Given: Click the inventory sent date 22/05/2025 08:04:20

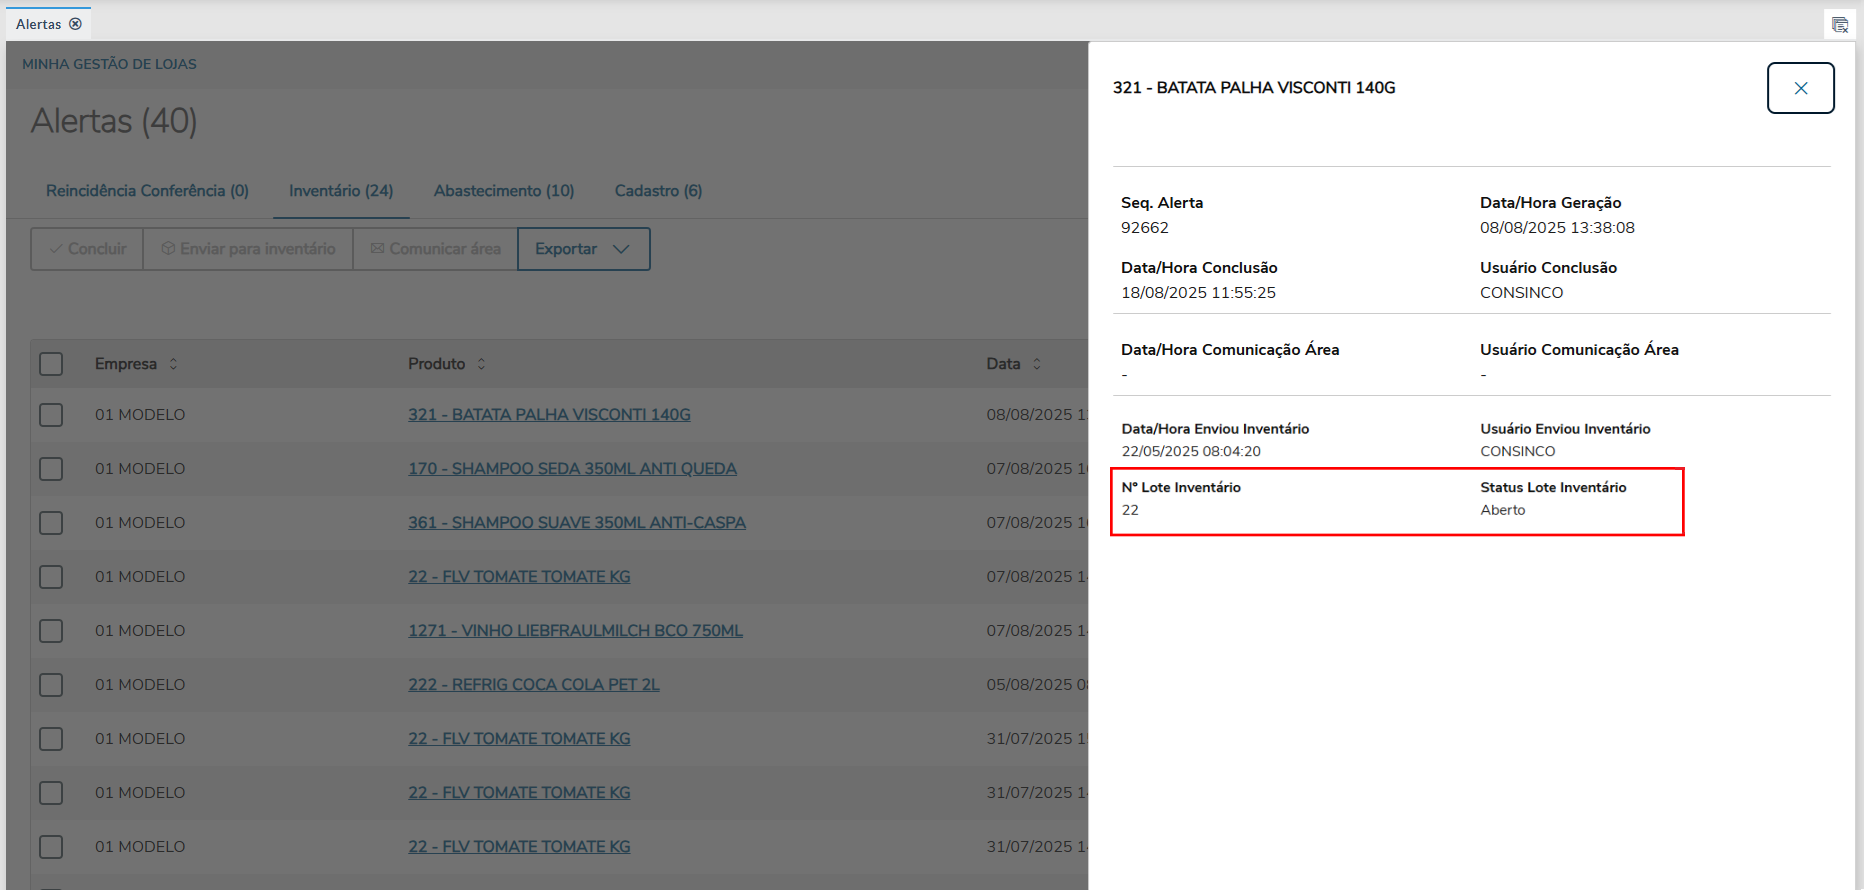Looking at the screenshot, I should (1191, 452).
